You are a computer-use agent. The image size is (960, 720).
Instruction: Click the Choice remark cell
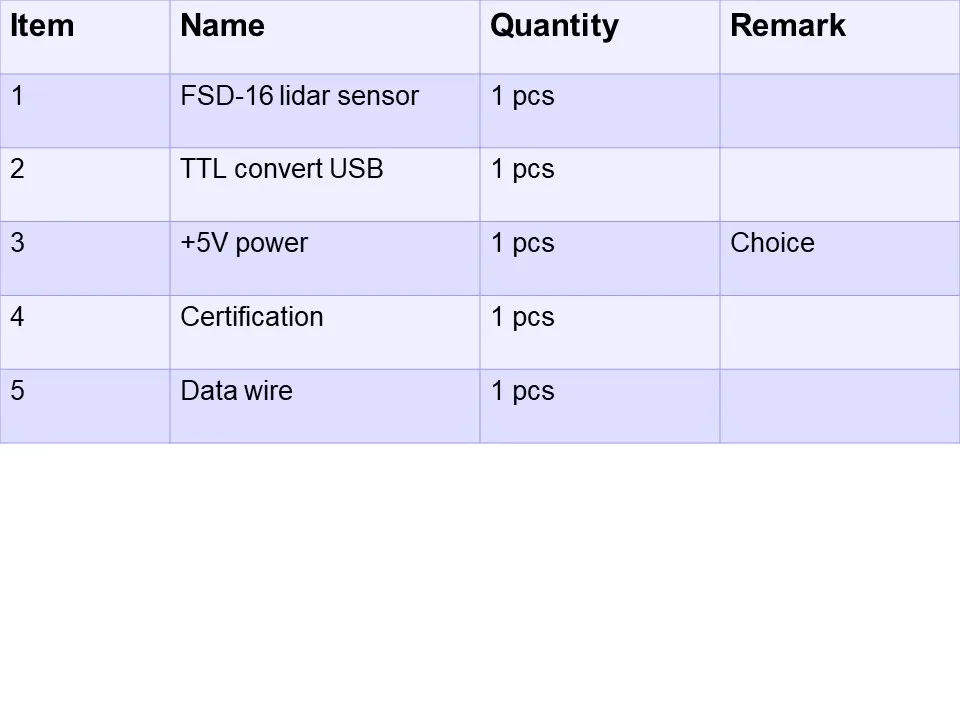[840, 258]
